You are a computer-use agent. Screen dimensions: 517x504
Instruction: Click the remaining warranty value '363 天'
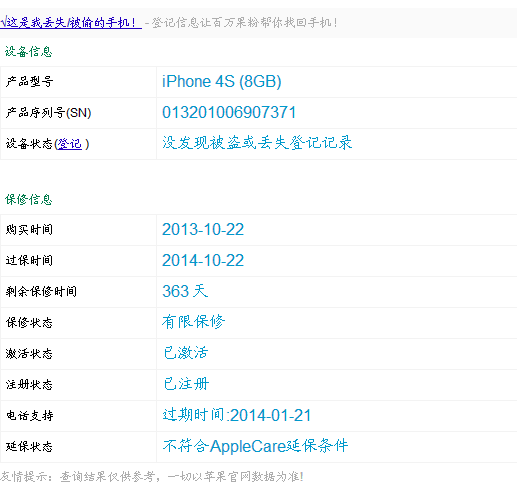pyautogui.click(x=185, y=291)
